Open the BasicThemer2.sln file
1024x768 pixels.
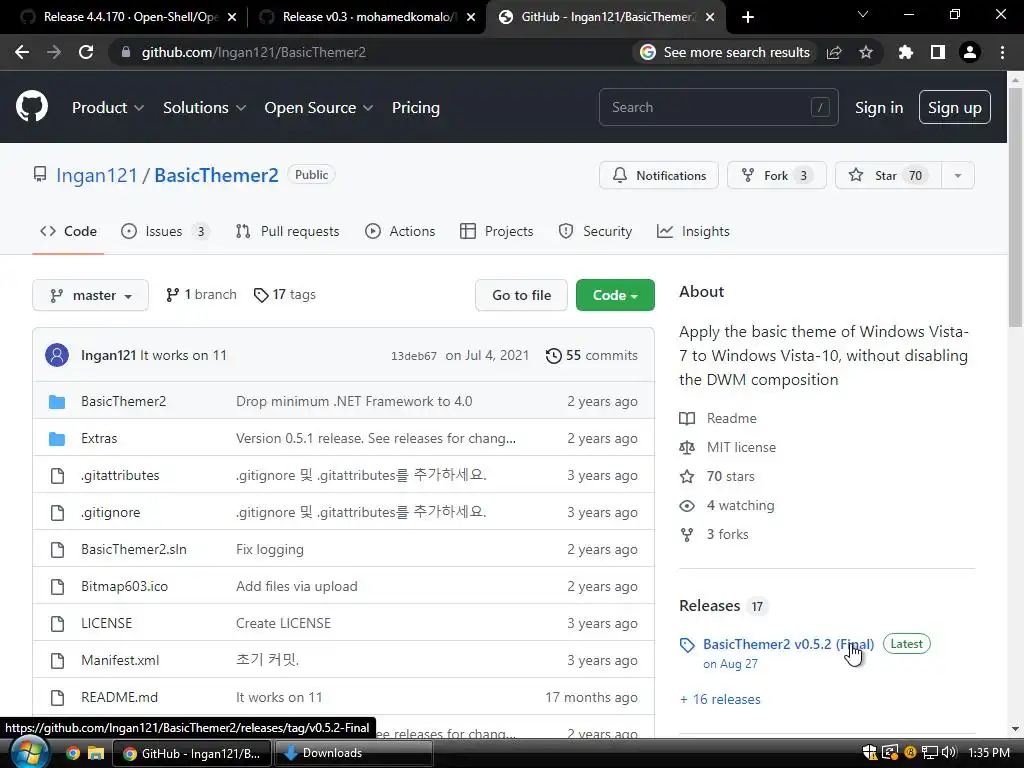click(x=134, y=549)
